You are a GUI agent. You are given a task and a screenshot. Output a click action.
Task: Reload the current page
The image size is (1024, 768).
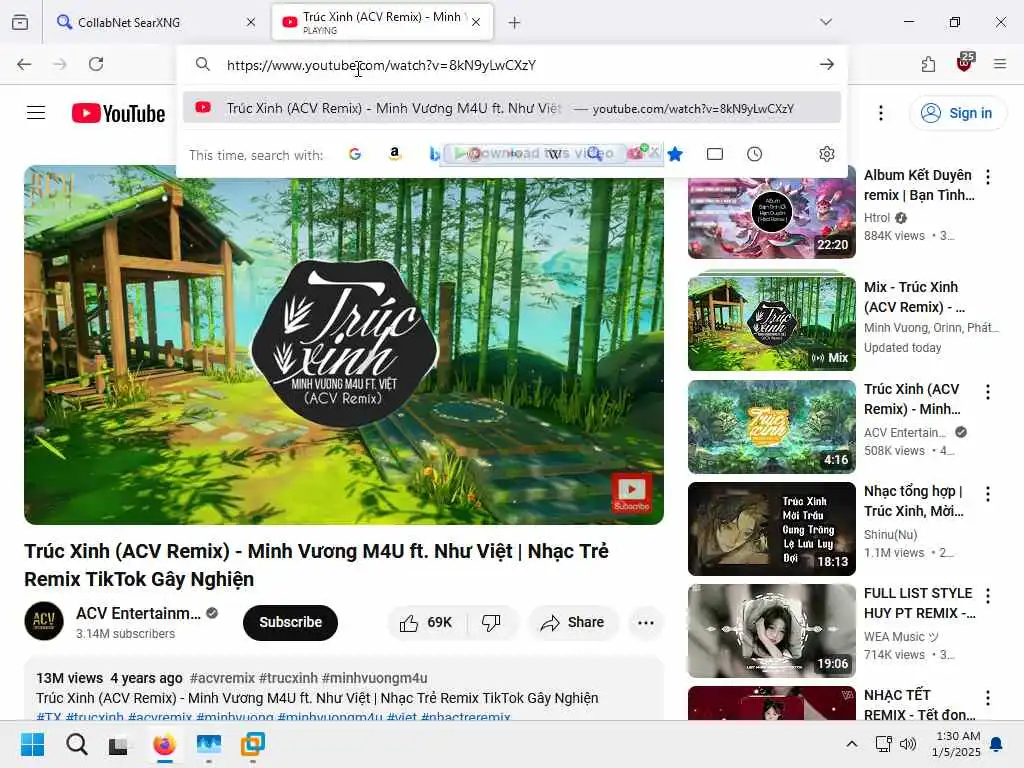click(96, 64)
